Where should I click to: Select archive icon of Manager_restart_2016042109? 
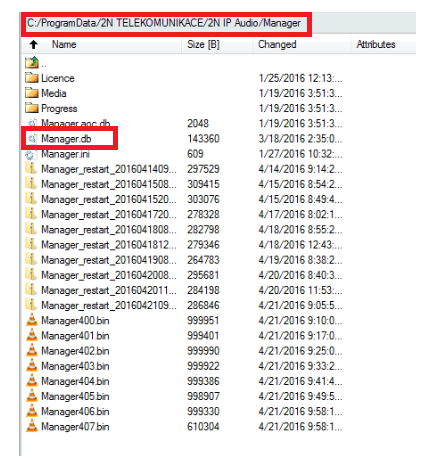pos(31,305)
